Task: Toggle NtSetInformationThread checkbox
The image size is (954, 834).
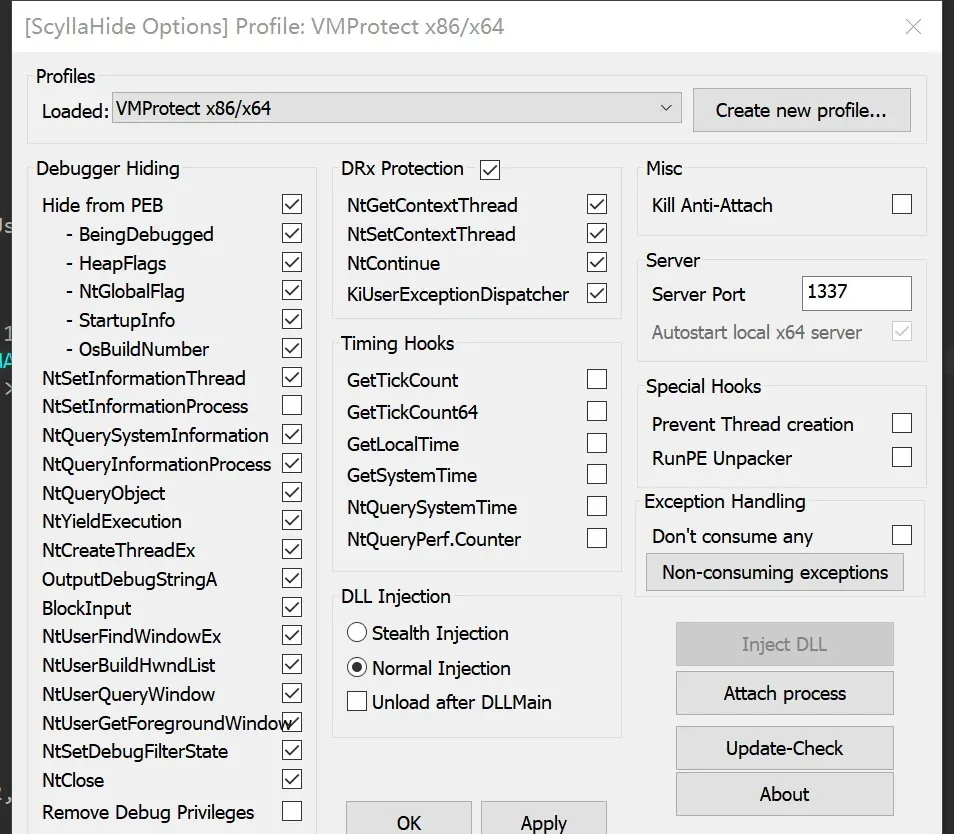Action: click(292, 377)
